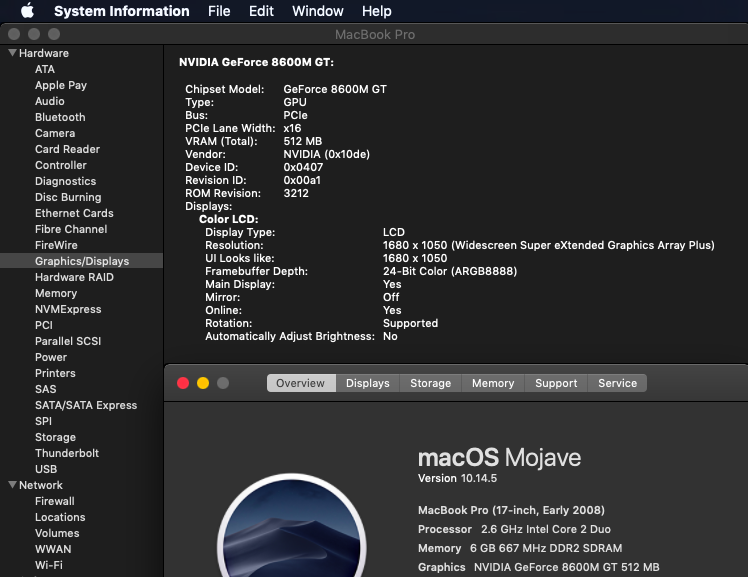Select FireWire in the sidebar
The width and height of the screenshot is (748, 577).
coord(56,245)
